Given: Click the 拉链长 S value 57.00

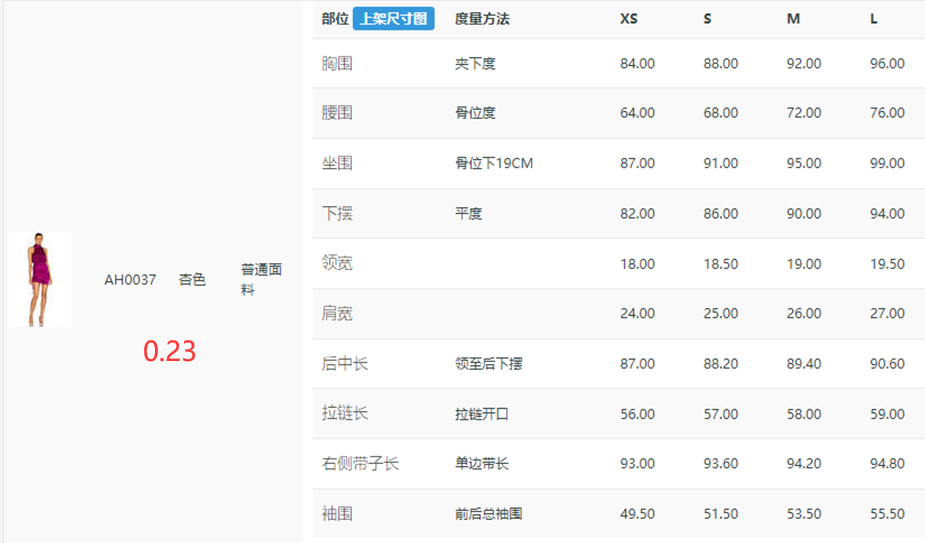Looking at the screenshot, I should [x=720, y=414].
